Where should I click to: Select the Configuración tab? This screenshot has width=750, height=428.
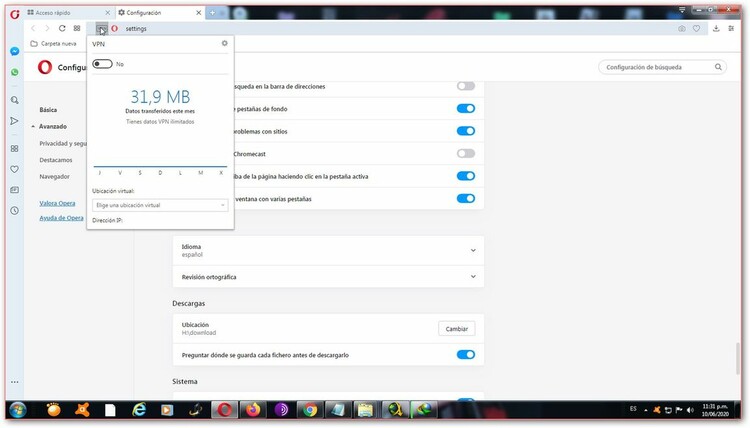(x=159, y=13)
